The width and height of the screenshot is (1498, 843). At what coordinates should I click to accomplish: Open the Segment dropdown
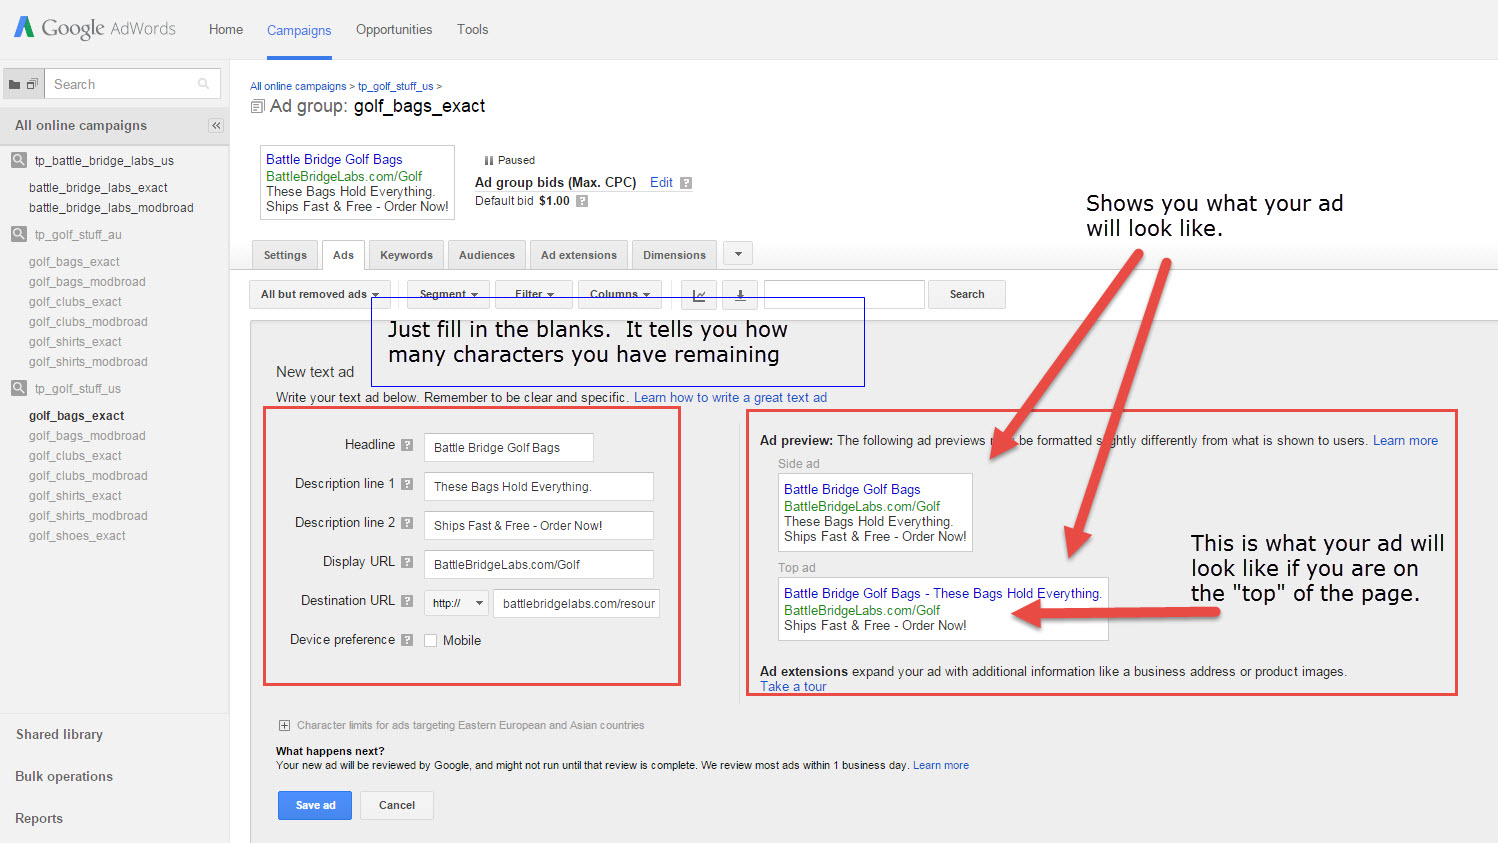(x=447, y=294)
